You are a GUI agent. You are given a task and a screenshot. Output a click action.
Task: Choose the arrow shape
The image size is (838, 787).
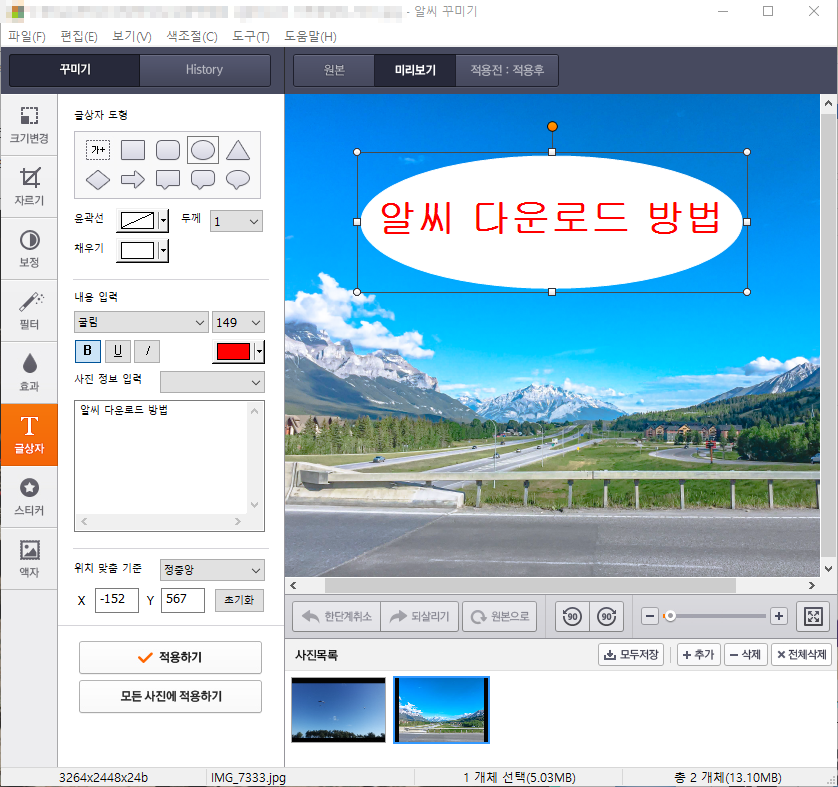pos(133,180)
